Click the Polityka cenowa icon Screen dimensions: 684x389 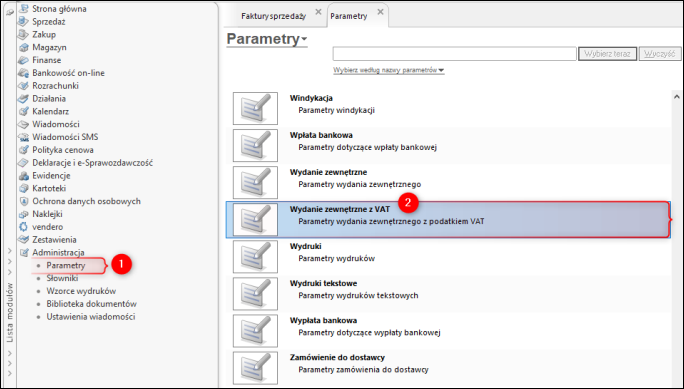point(23,150)
